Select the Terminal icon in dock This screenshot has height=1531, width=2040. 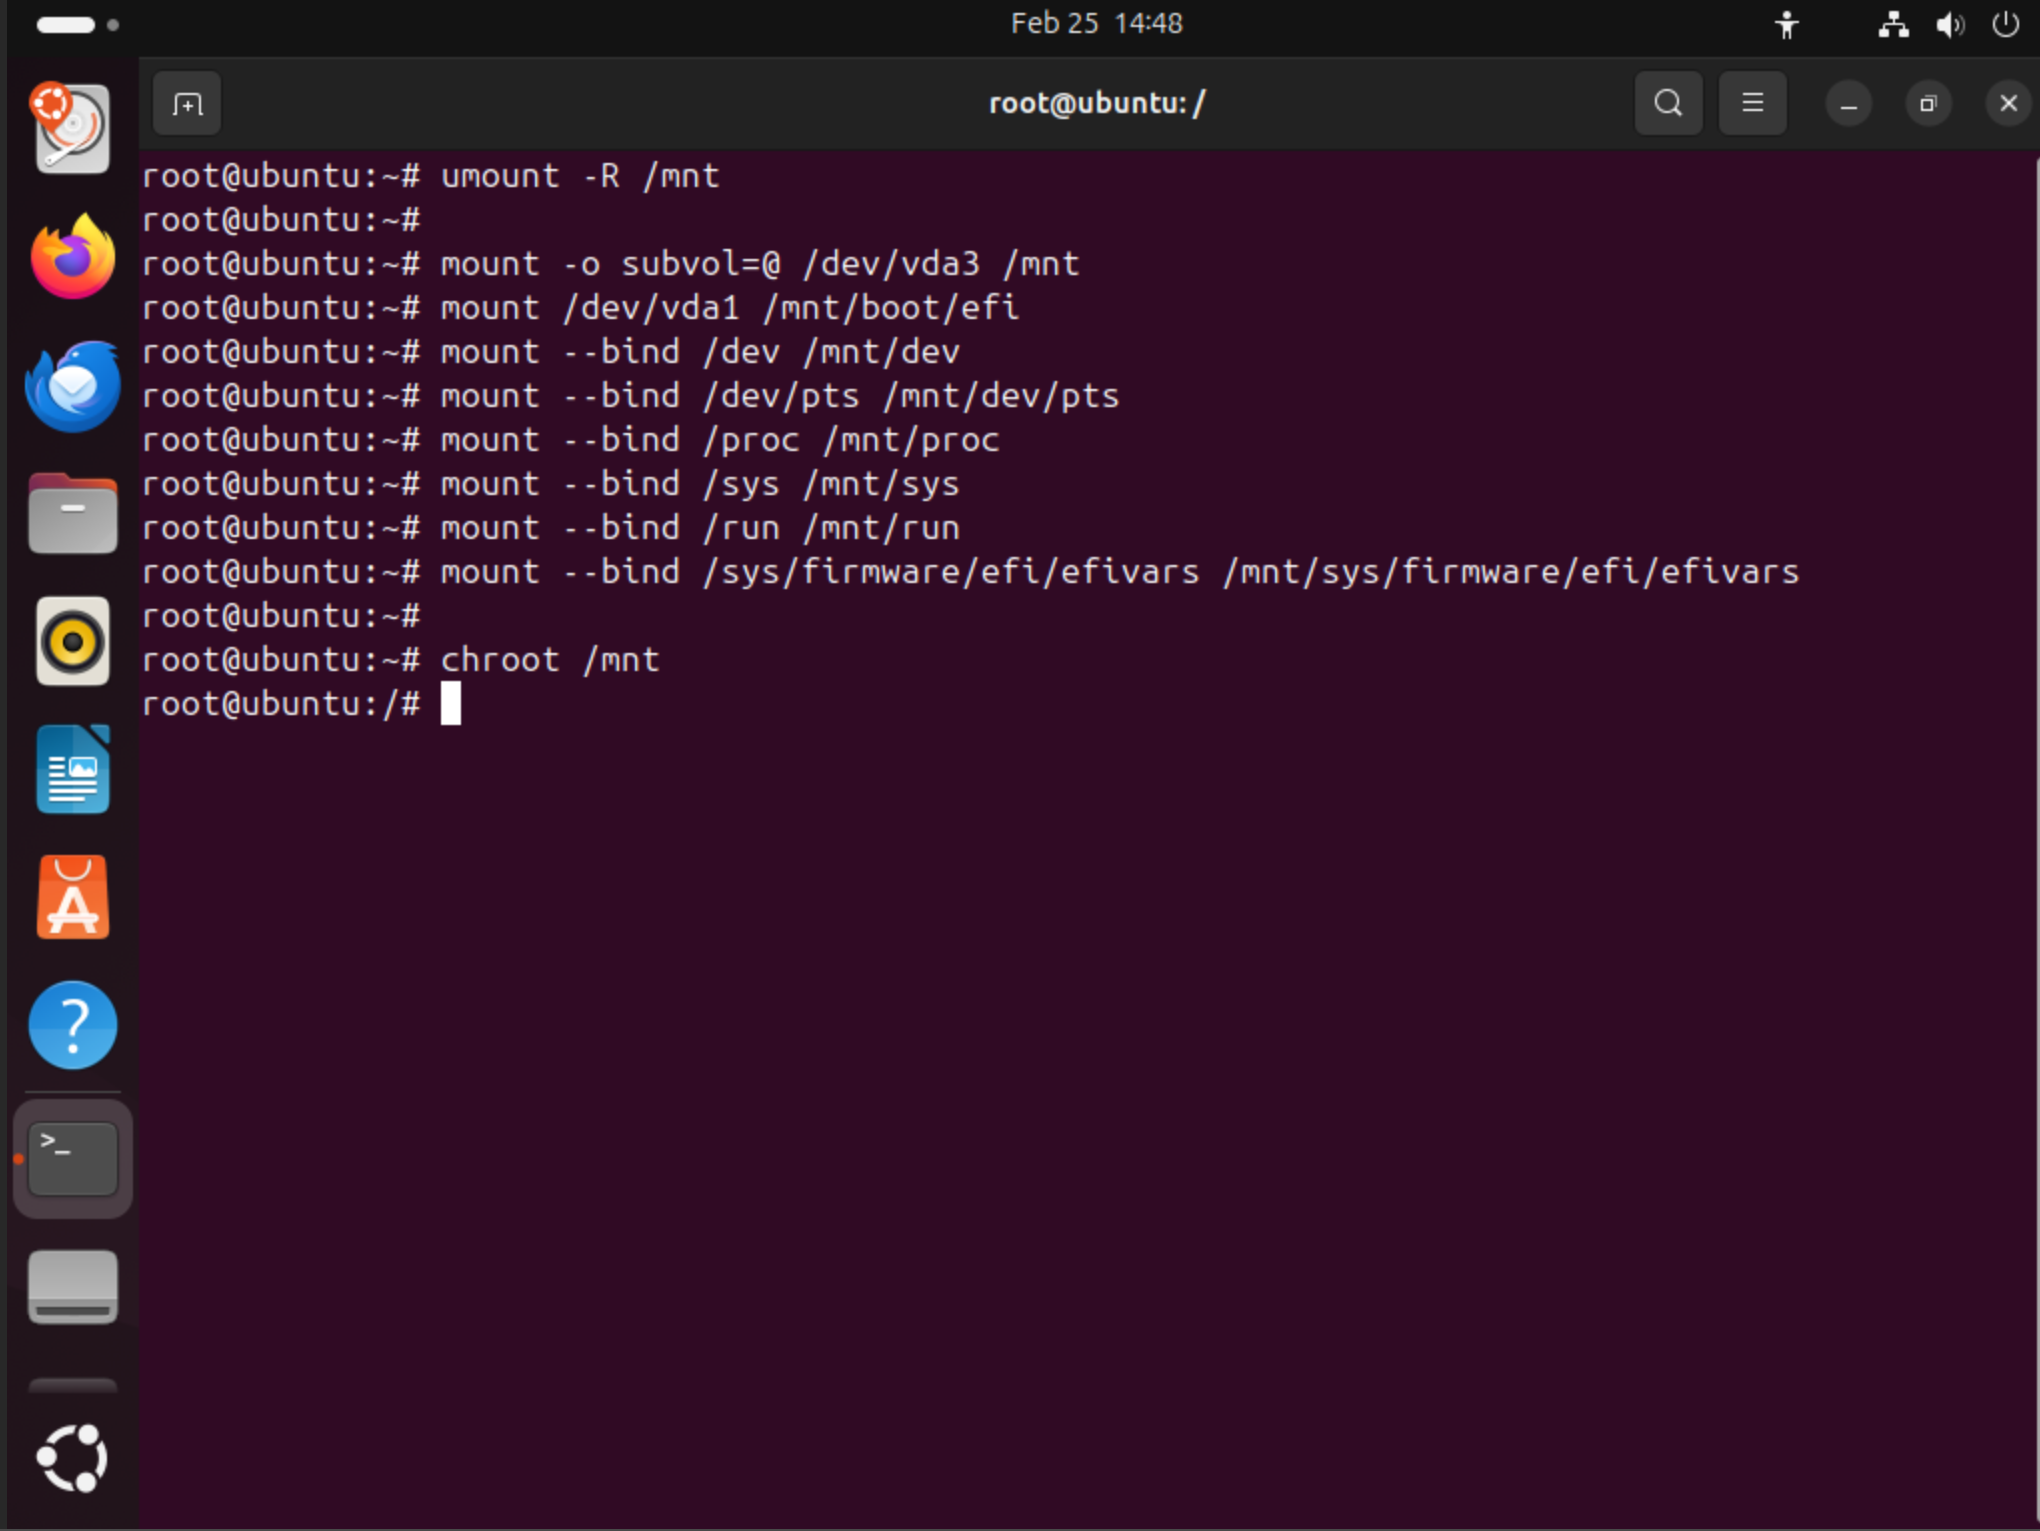(x=73, y=1159)
